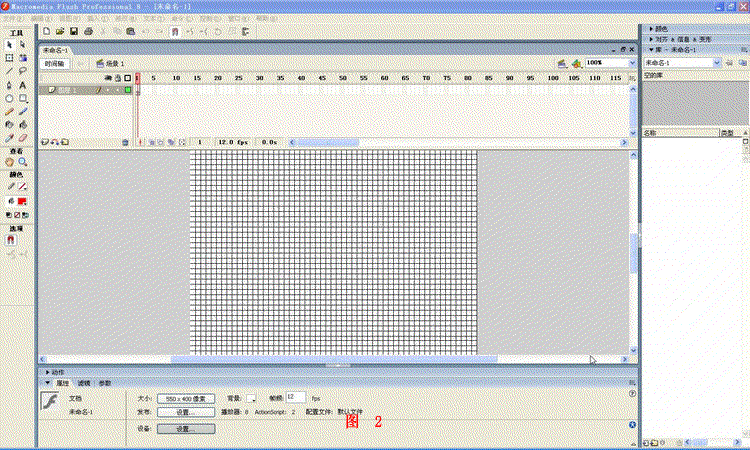Select the Zoom magnifier tool
Screen dimensions: 750x450
coord(22,162)
